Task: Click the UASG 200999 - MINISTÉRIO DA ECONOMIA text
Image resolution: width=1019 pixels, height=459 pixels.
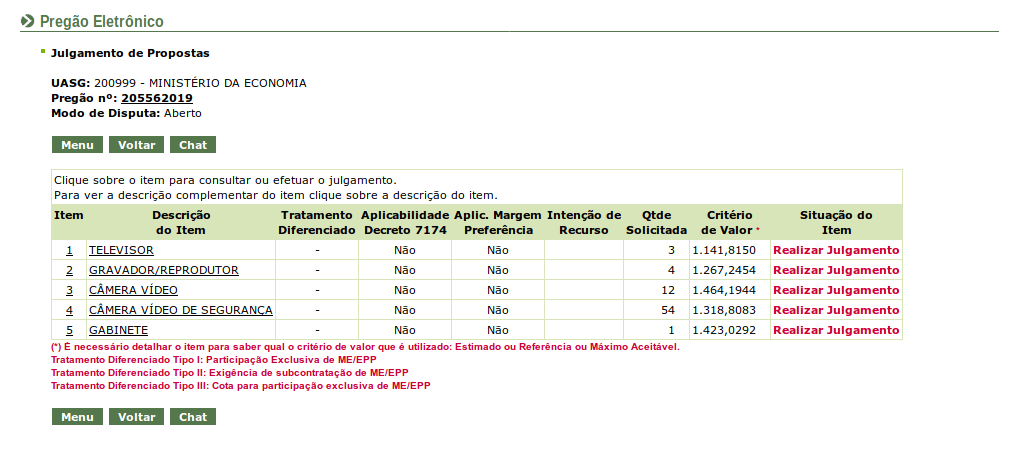Action: coord(179,83)
